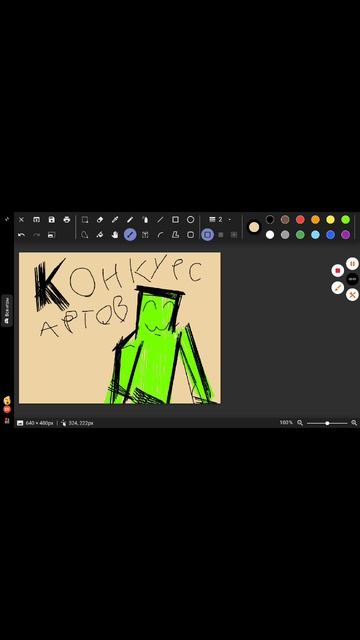Click the current beige color swatch
360x640 pixels.
click(254, 227)
